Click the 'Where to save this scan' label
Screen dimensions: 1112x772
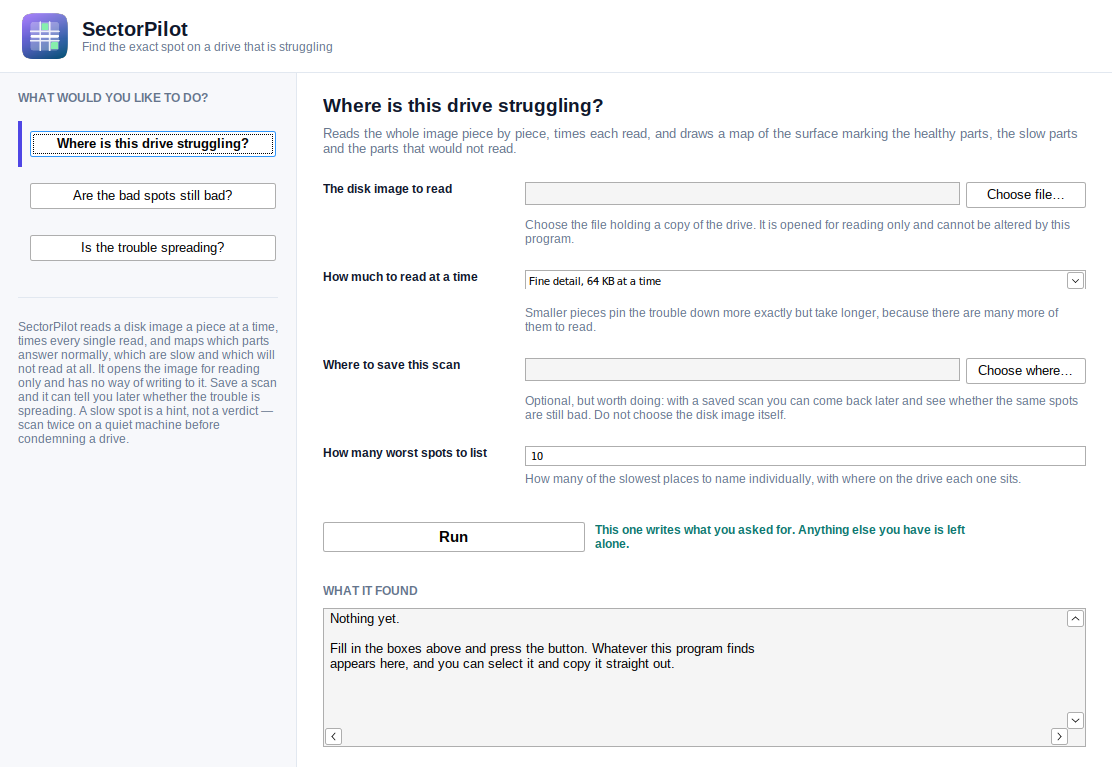click(391, 364)
